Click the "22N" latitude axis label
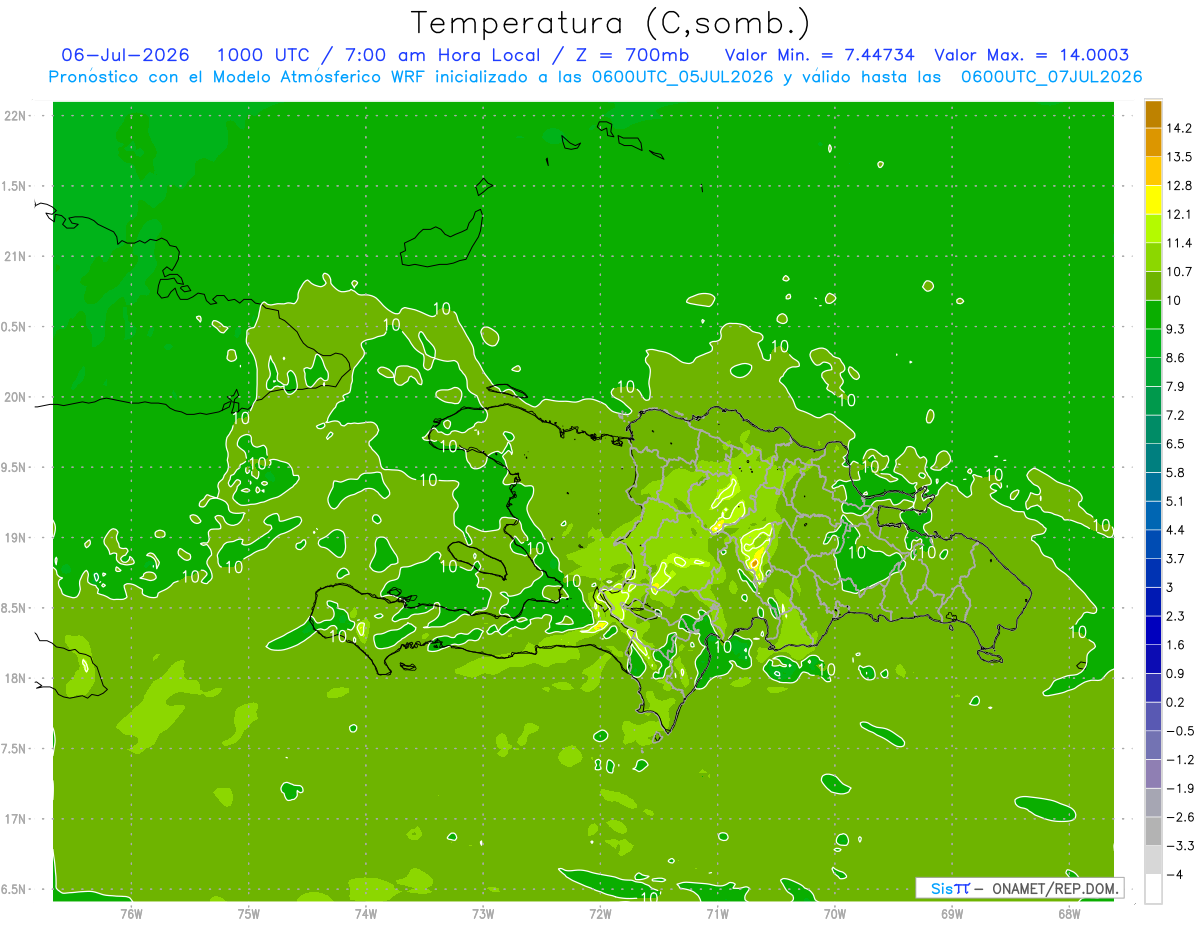The width and height of the screenshot is (1200, 927). [x=15, y=116]
